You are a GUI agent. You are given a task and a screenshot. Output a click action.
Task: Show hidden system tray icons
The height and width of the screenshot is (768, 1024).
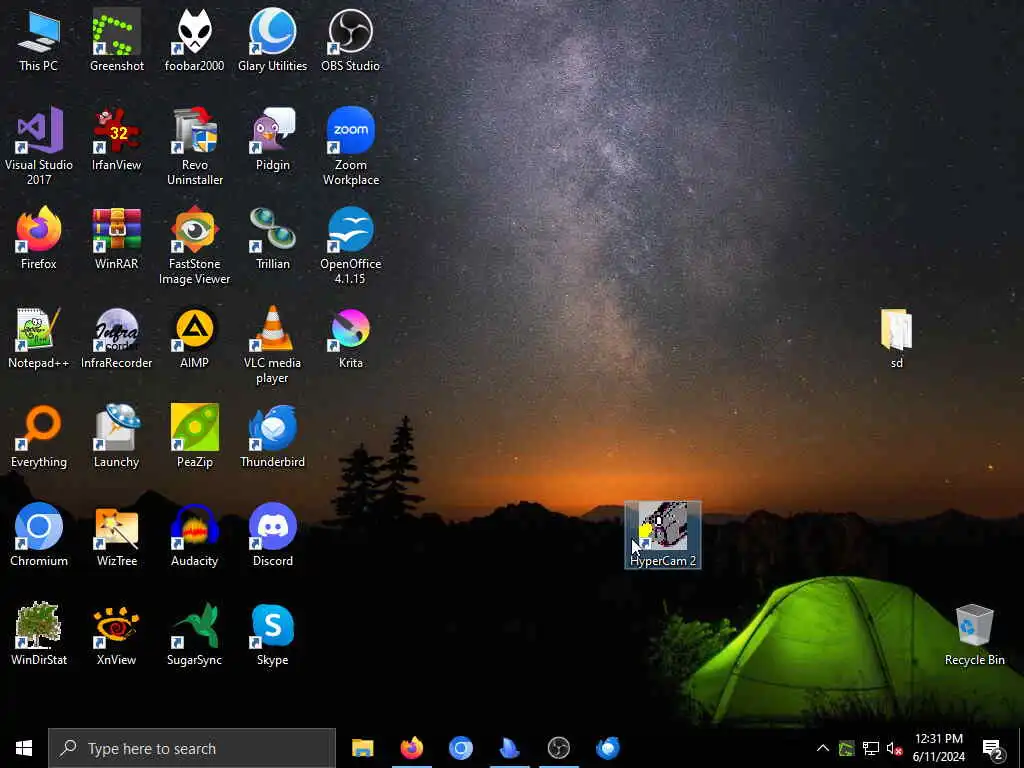coord(823,748)
